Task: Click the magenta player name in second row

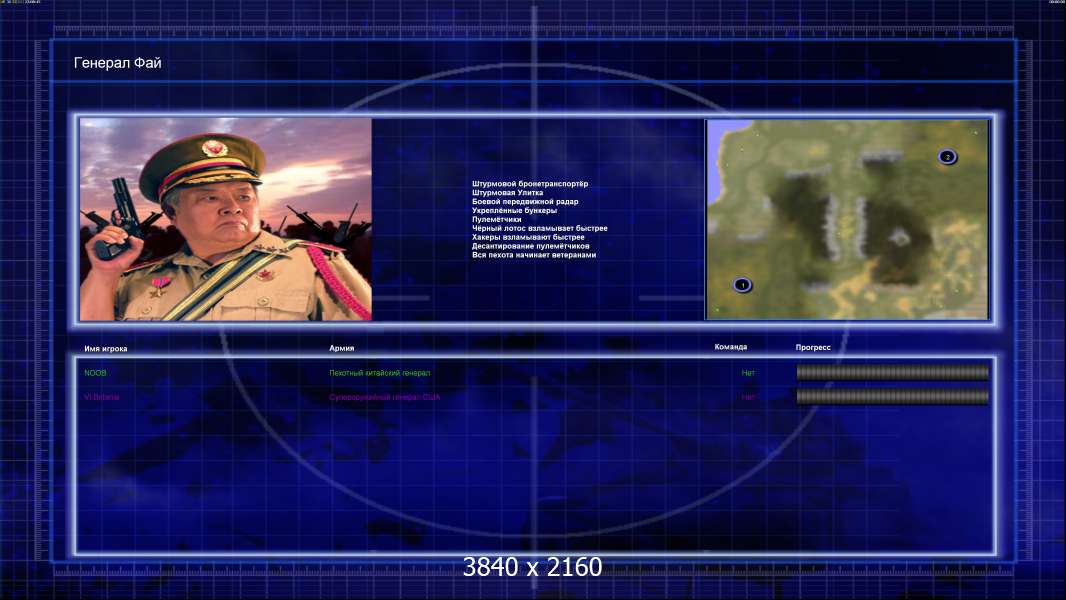Action: coord(101,397)
